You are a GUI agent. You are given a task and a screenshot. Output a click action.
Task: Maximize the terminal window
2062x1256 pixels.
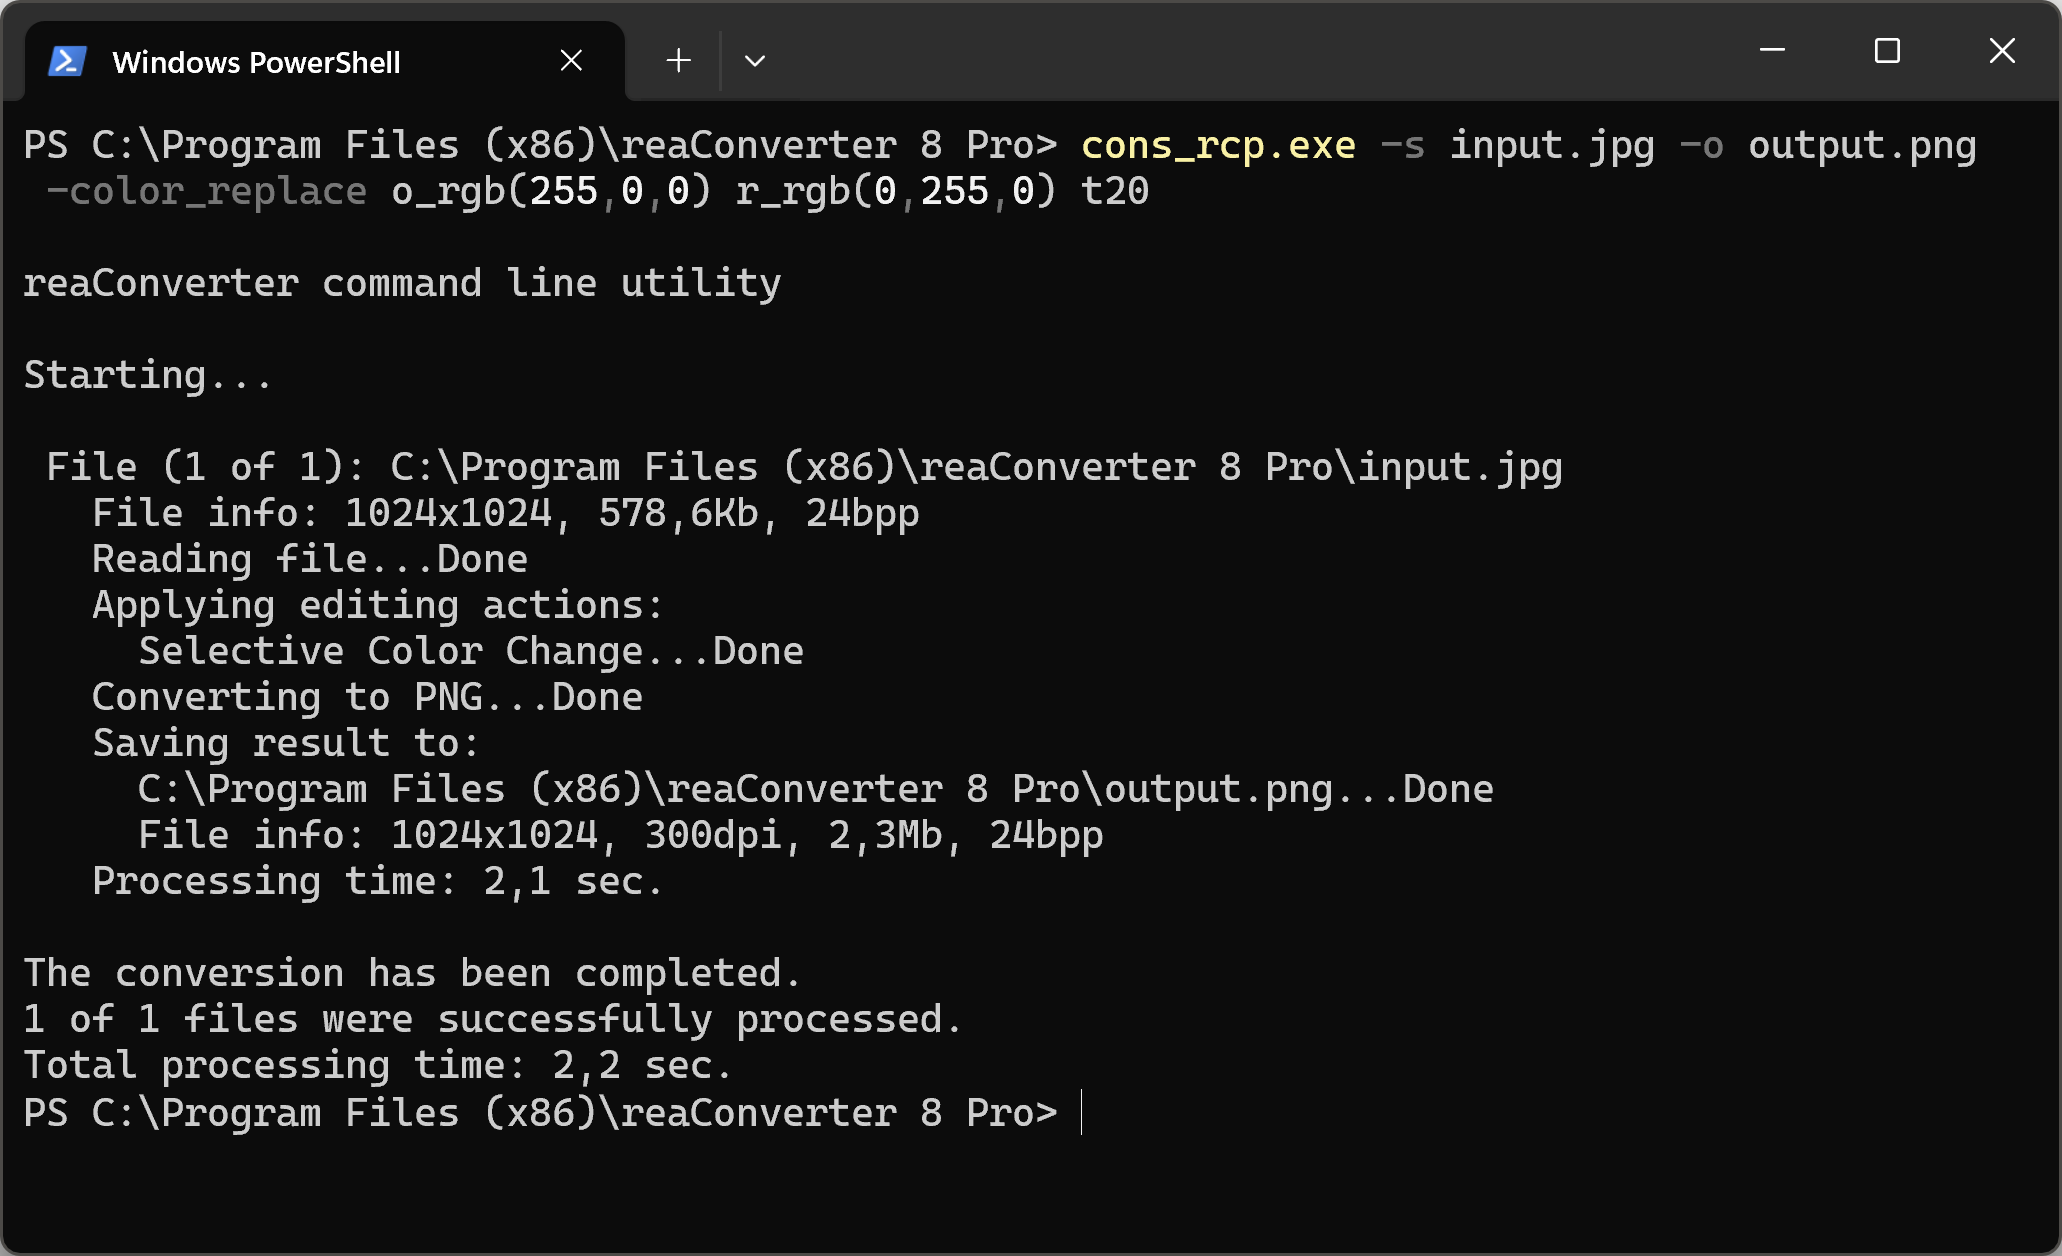tap(1887, 50)
